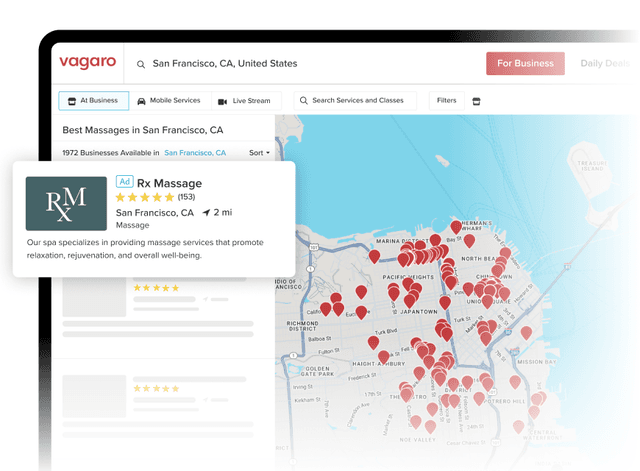Open the Sort dropdown

point(259,153)
